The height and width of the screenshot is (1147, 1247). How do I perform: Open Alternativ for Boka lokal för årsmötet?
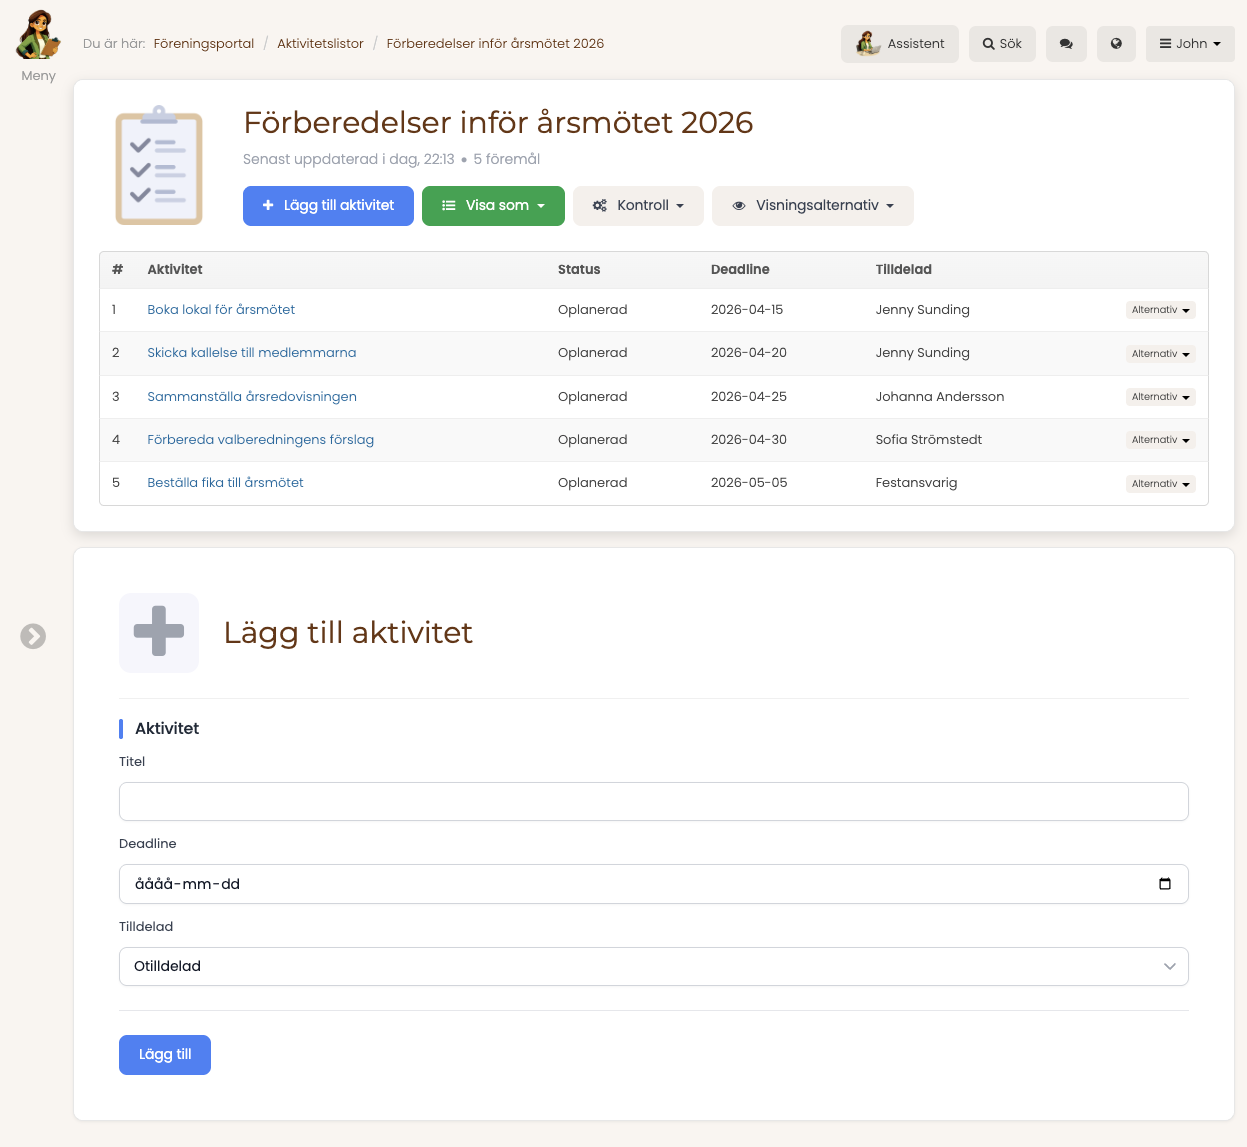pyautogui.click(x=1160, y=310)
